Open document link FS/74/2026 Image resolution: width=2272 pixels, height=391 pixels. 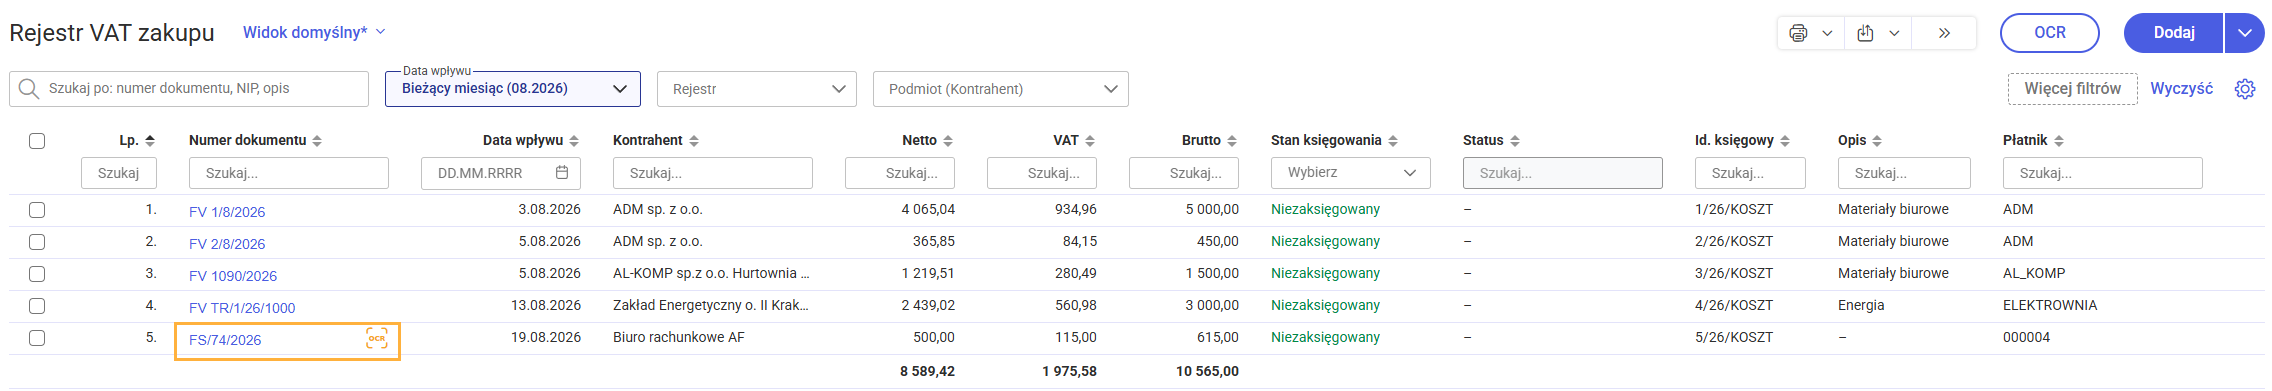tap(225, 340)
